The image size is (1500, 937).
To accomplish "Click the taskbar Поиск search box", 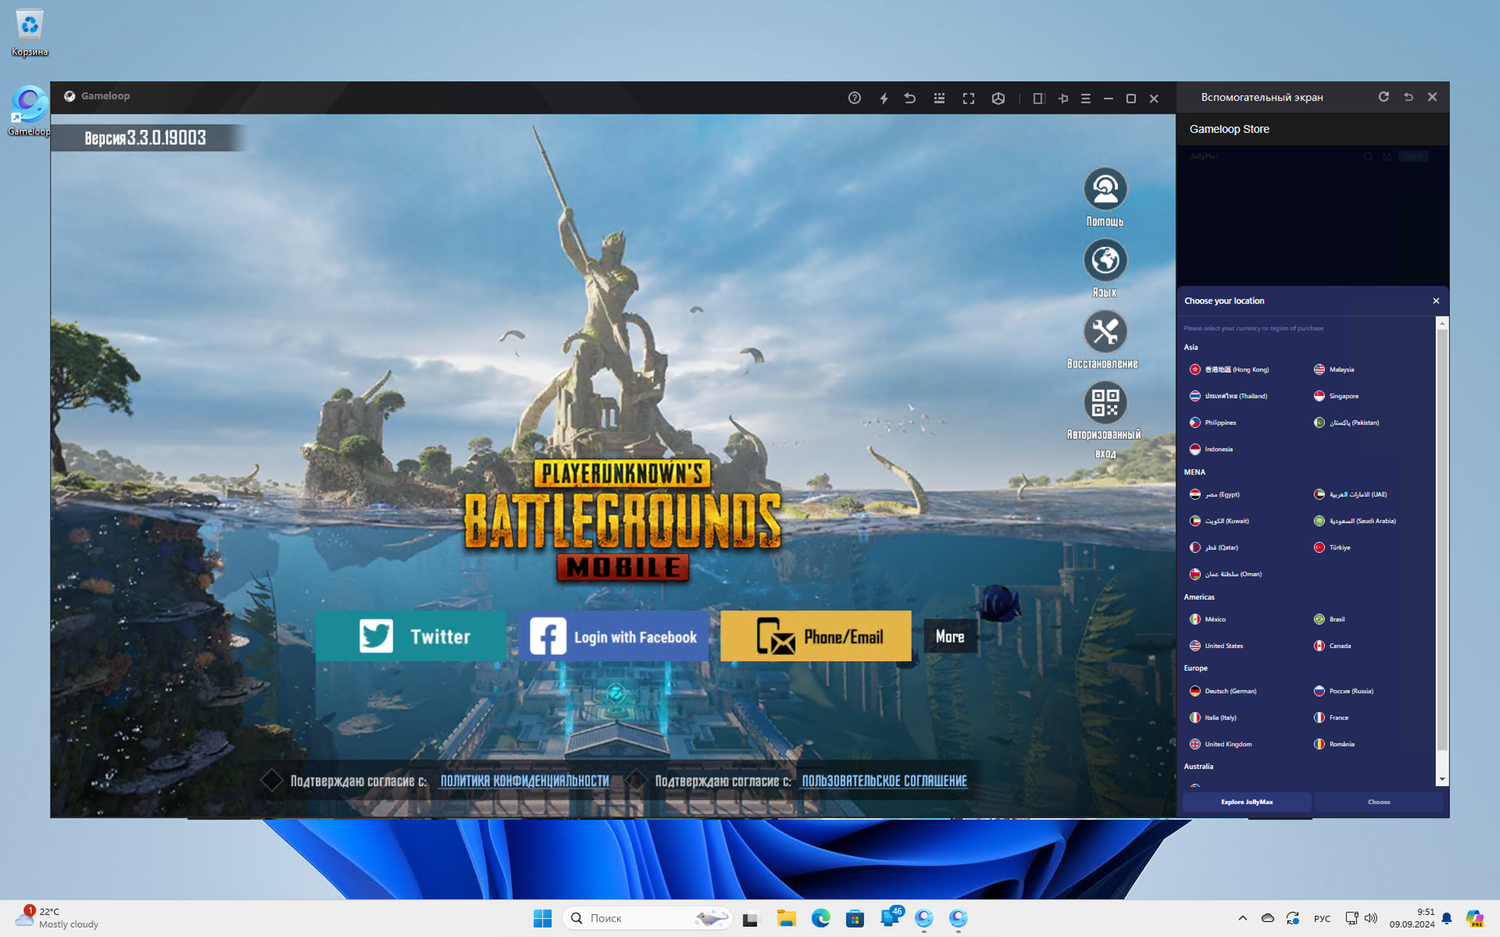I will click(648, 918).
